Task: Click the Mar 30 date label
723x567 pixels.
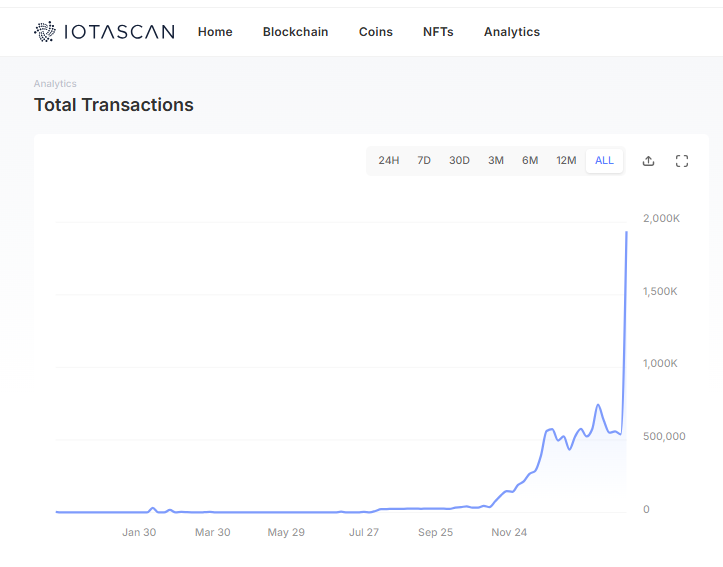Action: (213, 532)
